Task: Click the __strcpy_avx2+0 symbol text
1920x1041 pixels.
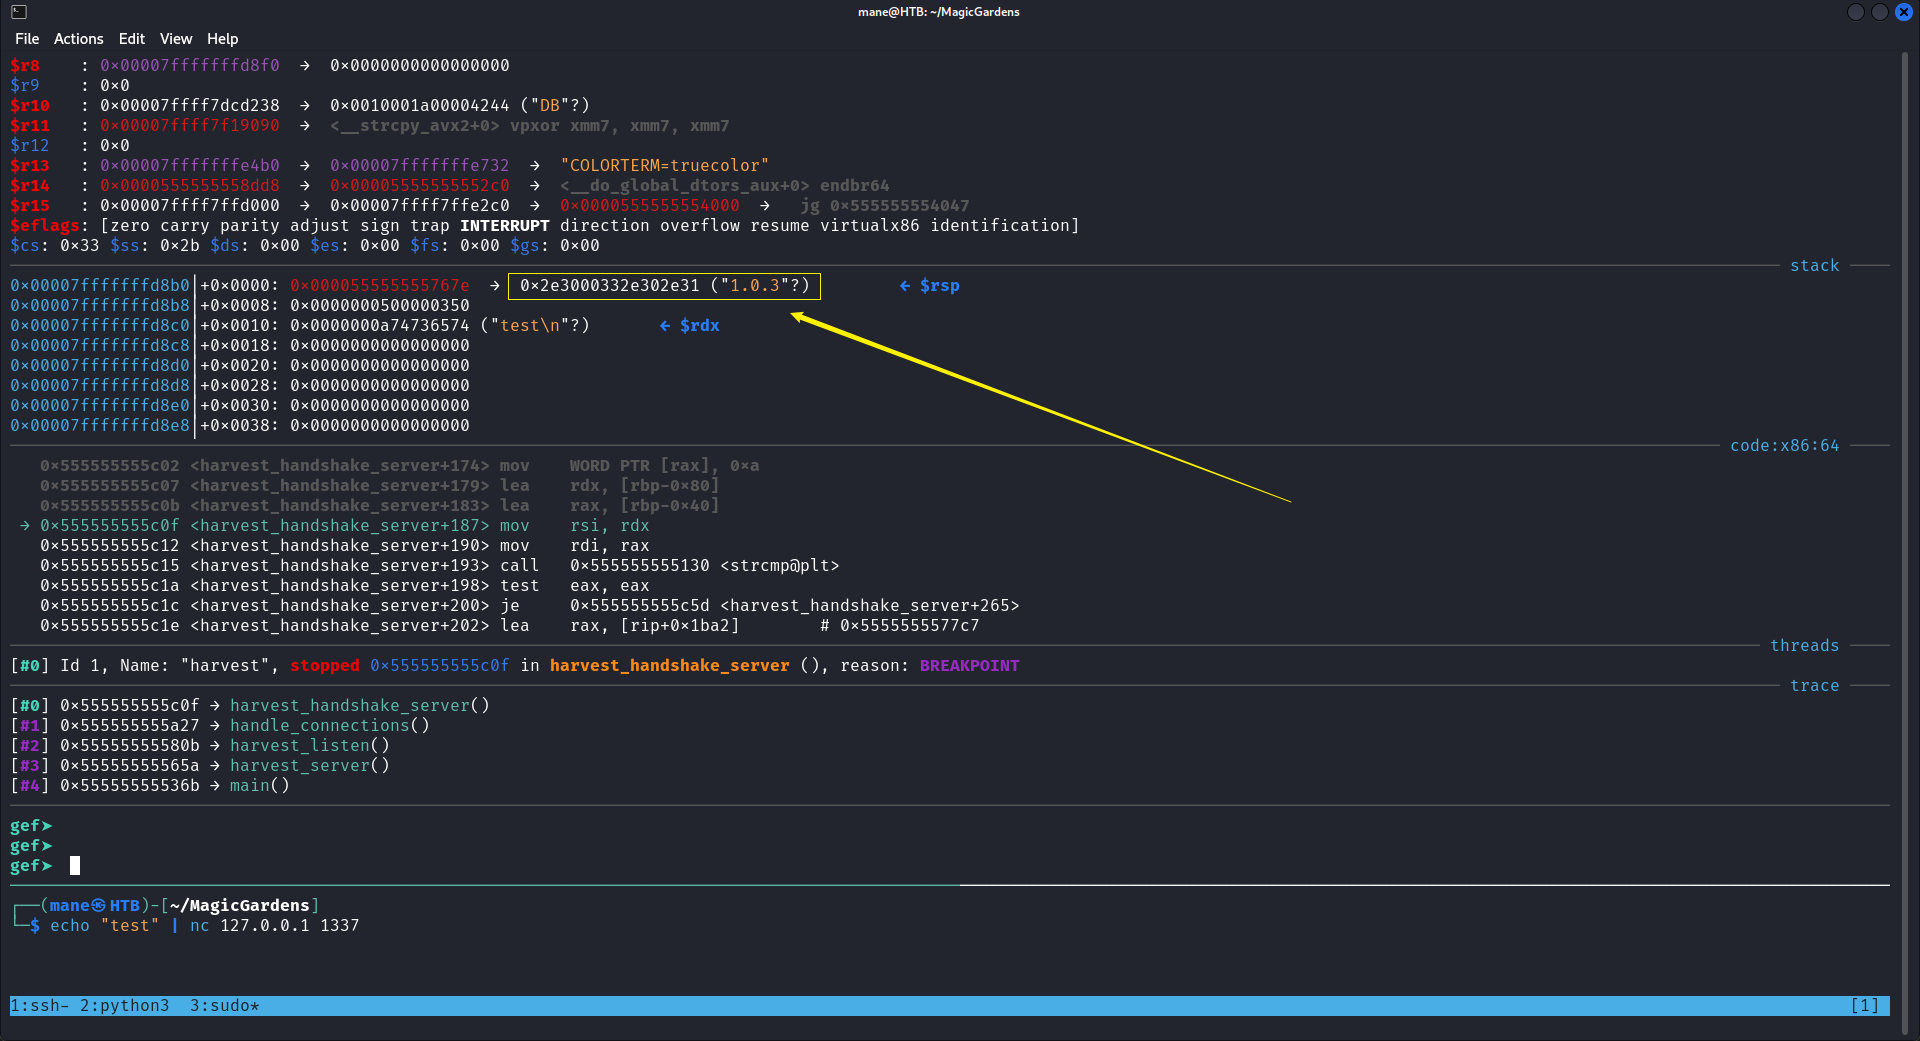Action: [x=415, y=125]
